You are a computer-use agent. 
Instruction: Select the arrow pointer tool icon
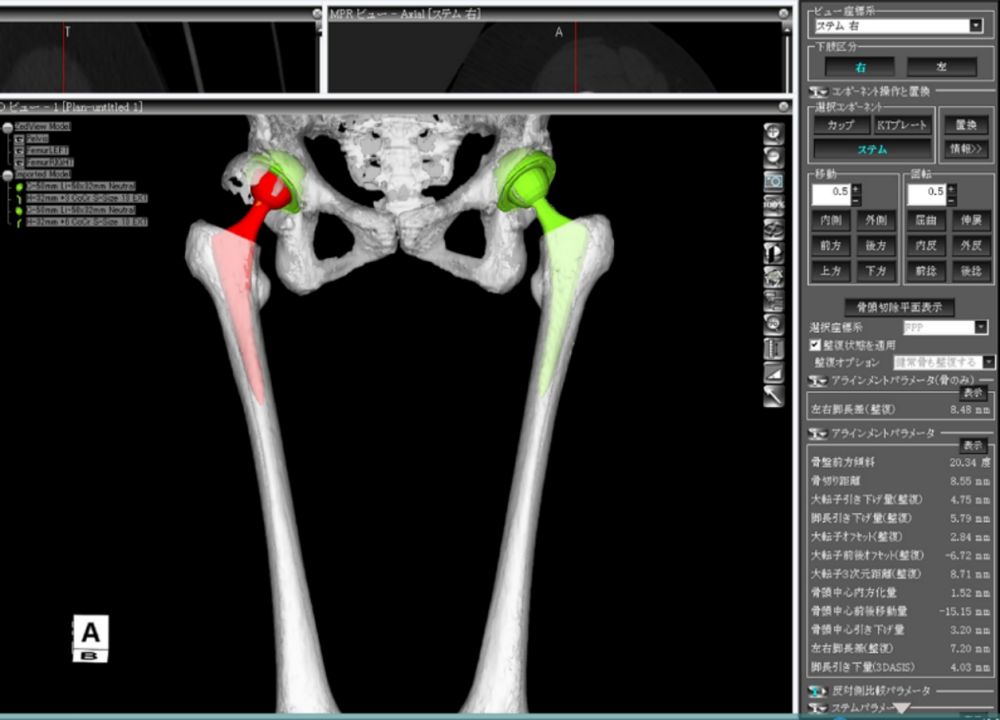773,396
